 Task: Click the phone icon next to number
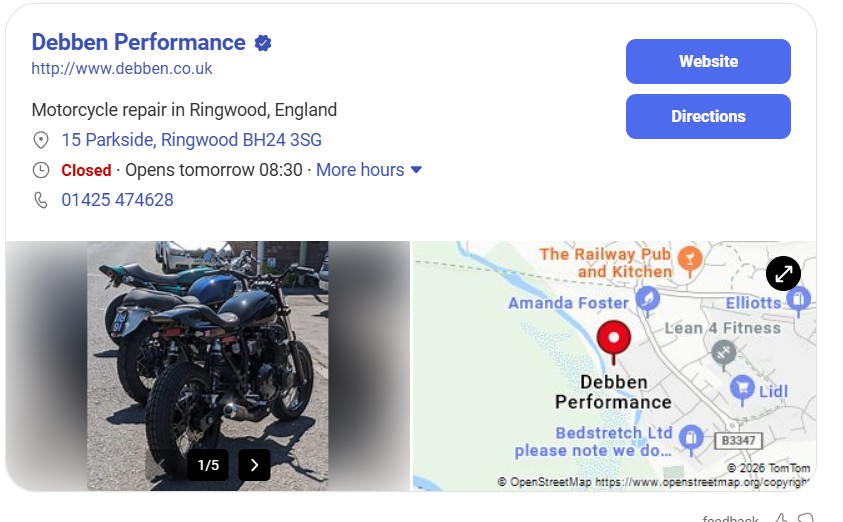(41, 200)
